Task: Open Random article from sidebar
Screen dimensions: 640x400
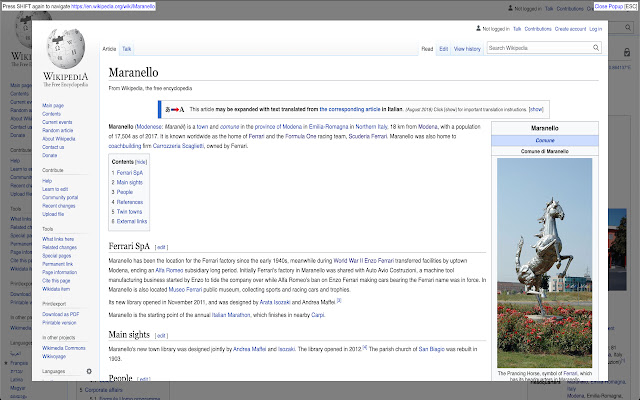Action: [x=58, y=130]
